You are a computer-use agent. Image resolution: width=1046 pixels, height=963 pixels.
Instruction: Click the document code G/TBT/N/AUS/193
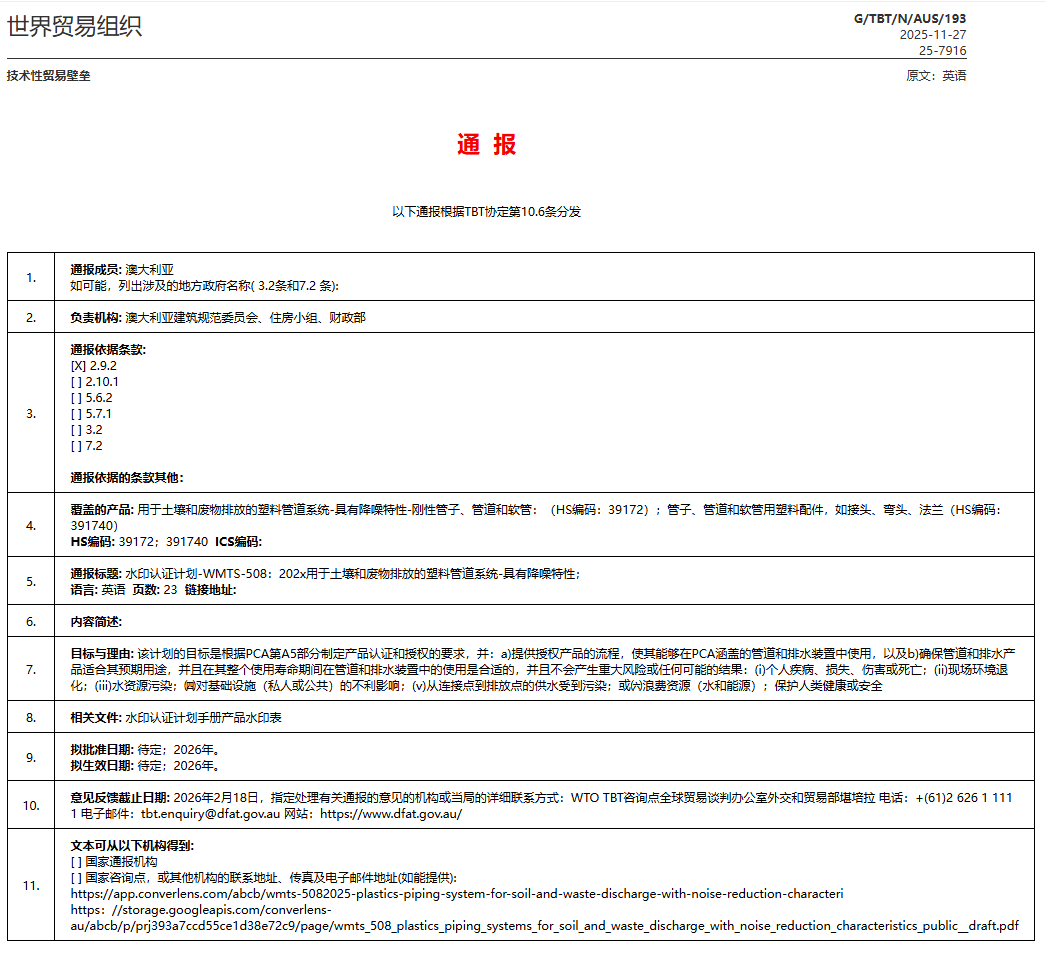coord(910,19)
